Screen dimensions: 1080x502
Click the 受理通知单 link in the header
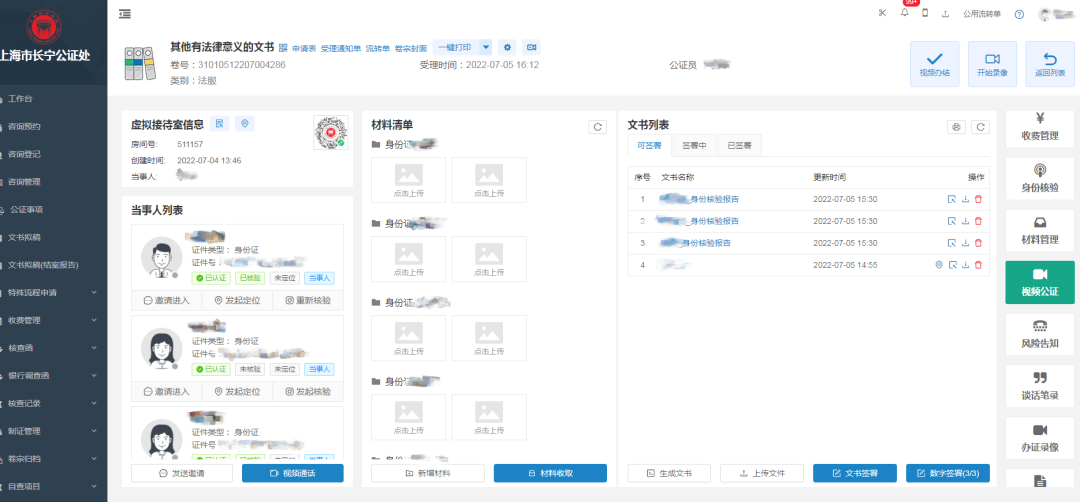pos(341,48)
